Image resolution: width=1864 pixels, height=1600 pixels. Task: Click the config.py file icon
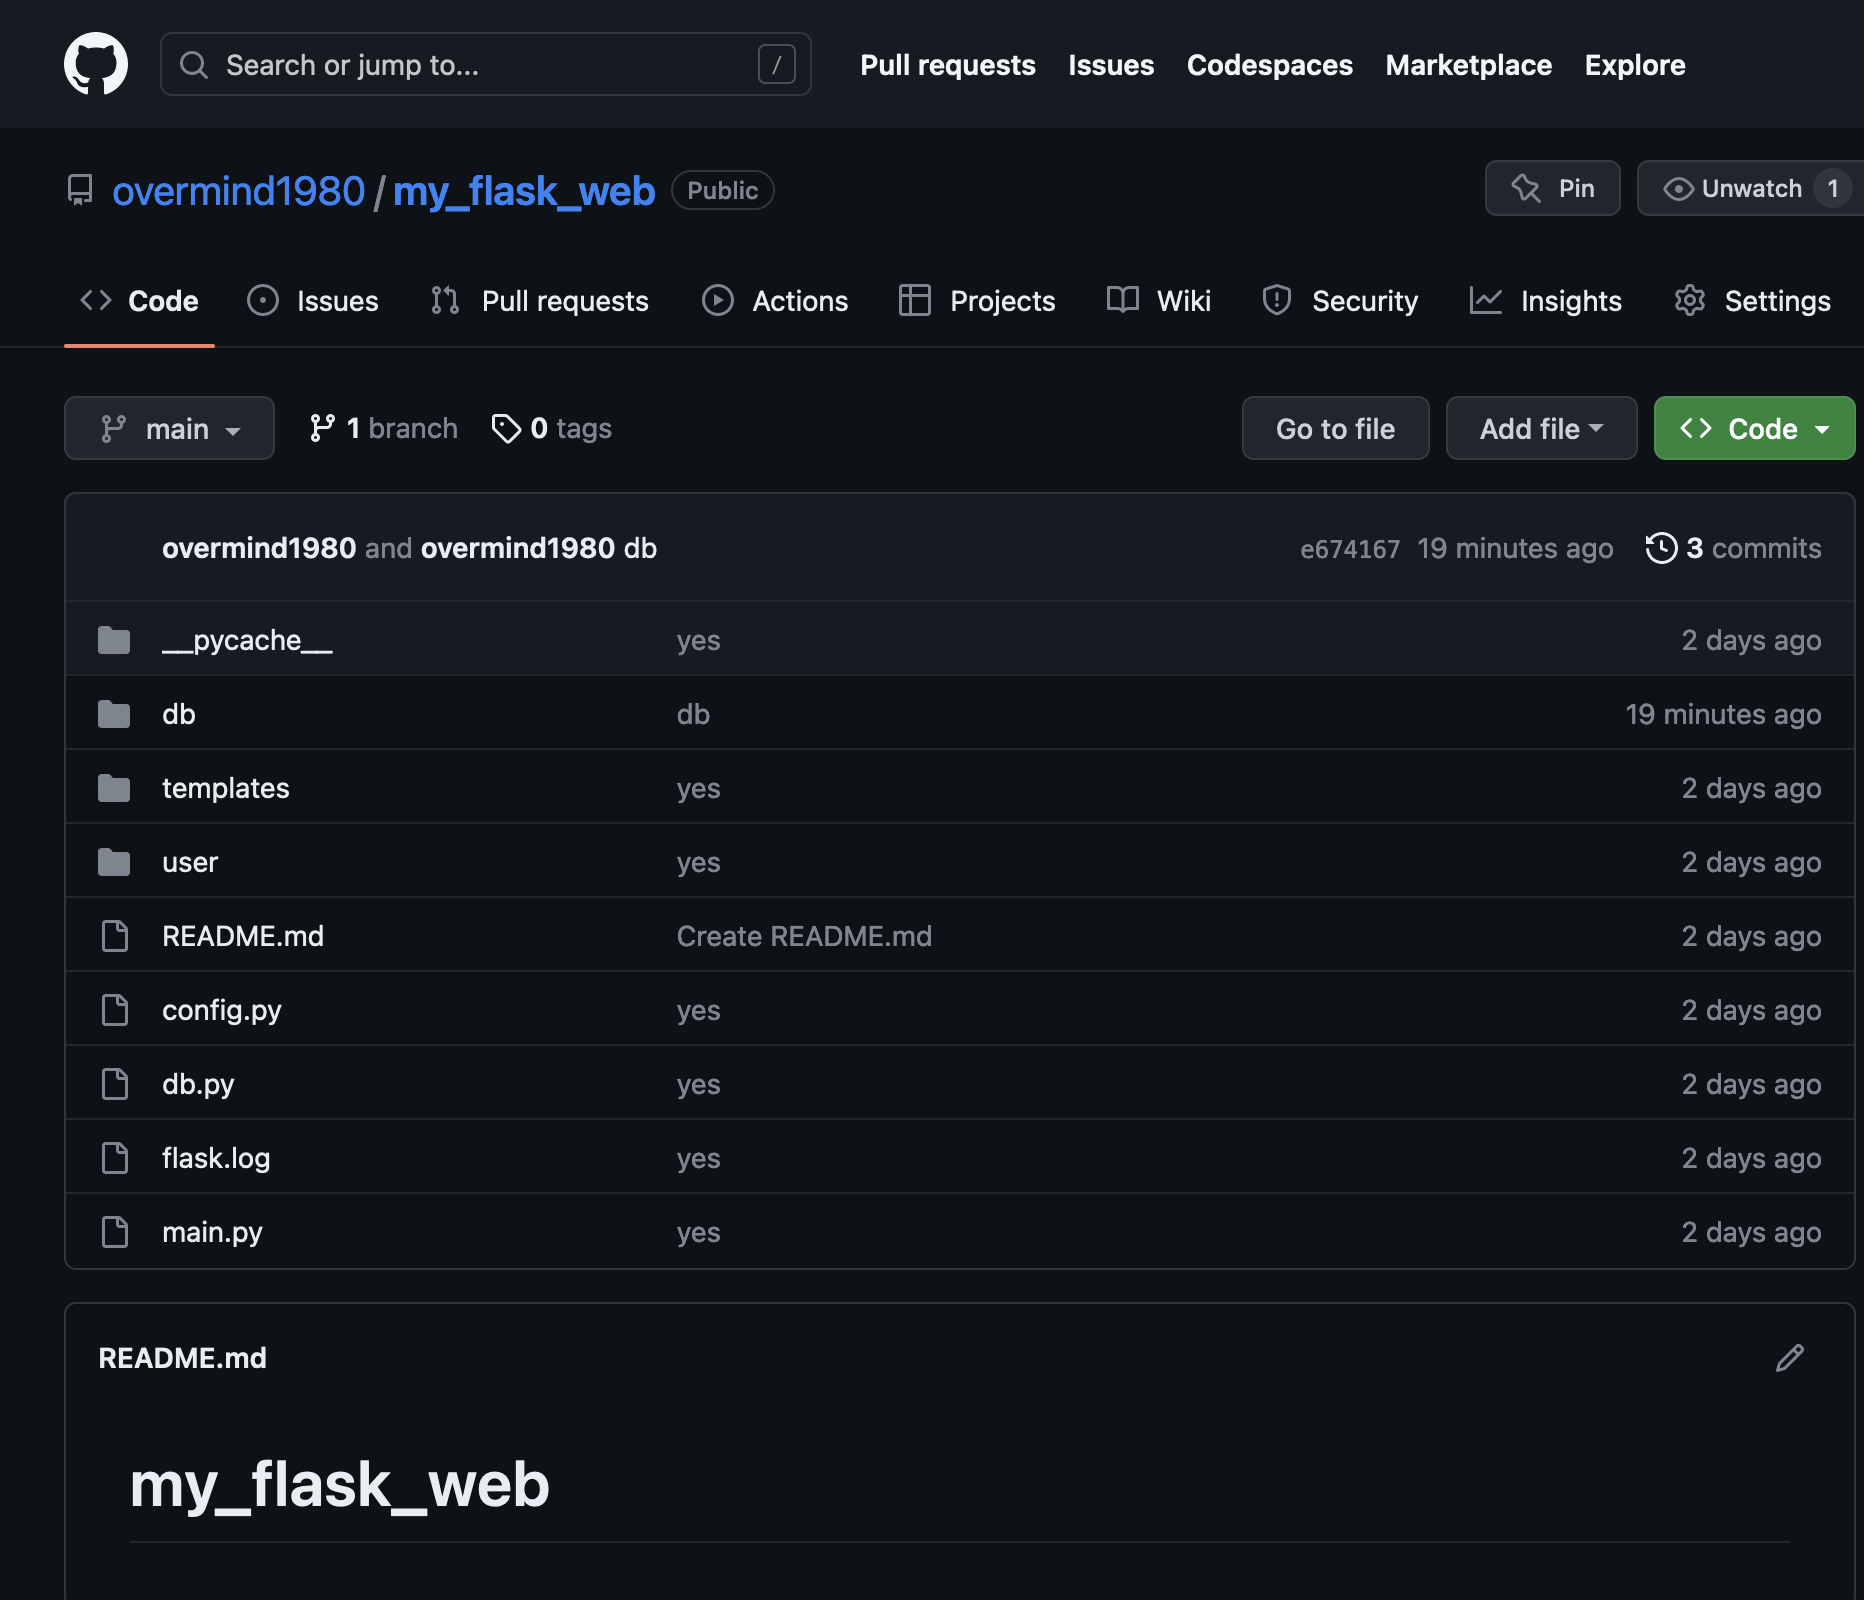tap(115, 1010)
